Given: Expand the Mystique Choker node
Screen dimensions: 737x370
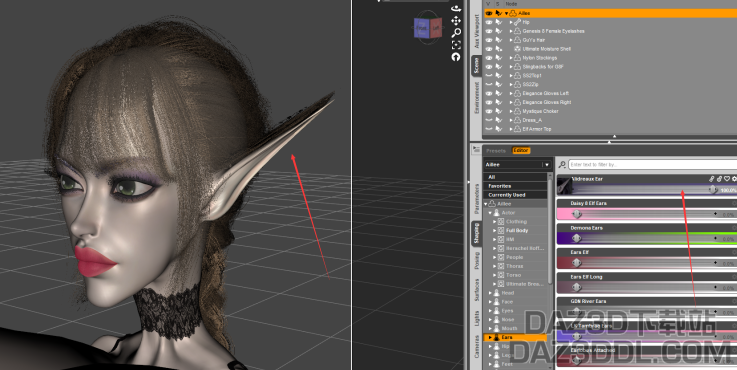Looking at the screenshot, I should [511, 111].
